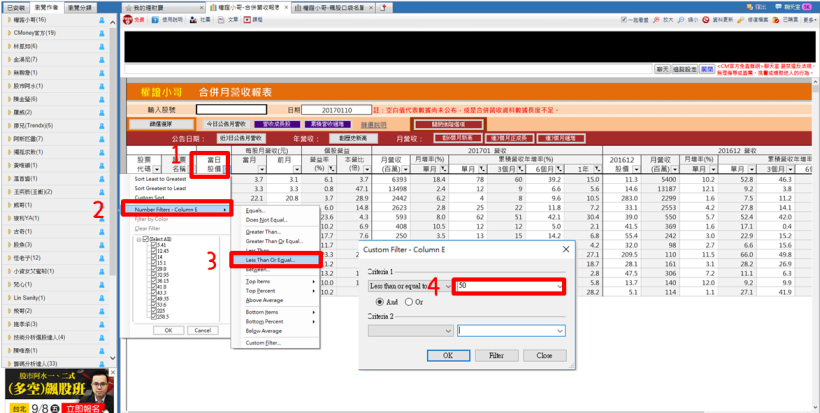Click the person icon beside CMoney官方

(x=102, y=33)
